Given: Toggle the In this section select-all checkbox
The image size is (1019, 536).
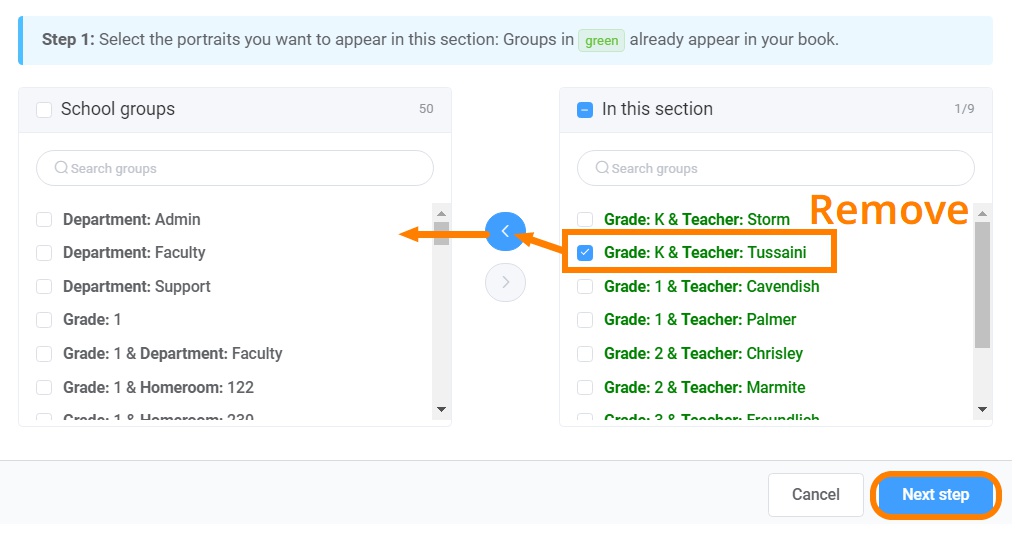Looking at the screenshot, I should (585, 109).
